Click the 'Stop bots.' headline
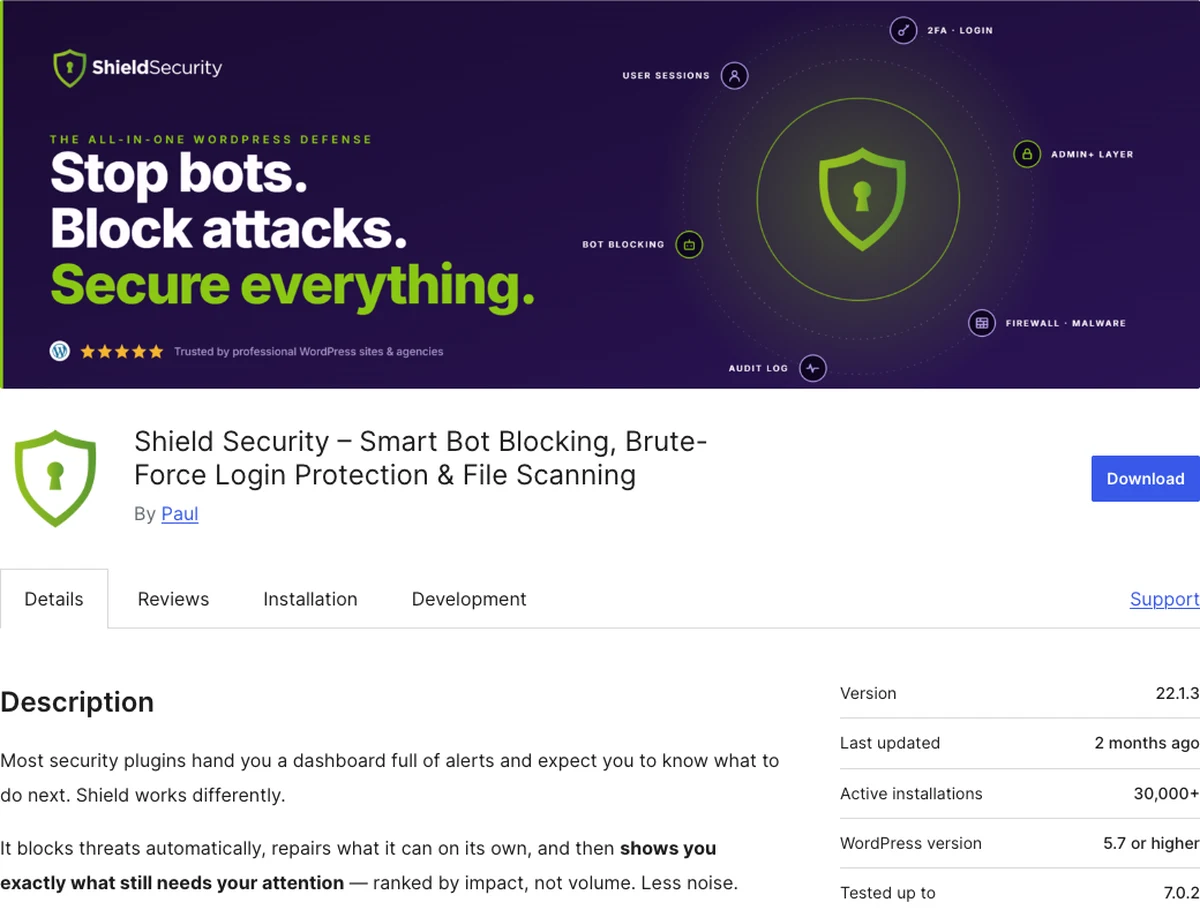The height and width of the screenshot is (910, 1200). [178, 174]
